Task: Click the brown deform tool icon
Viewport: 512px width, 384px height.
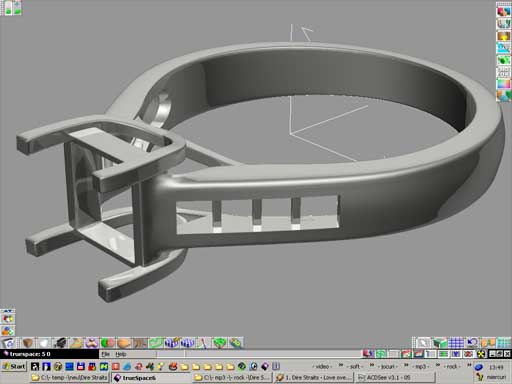Action: point(140,343)
